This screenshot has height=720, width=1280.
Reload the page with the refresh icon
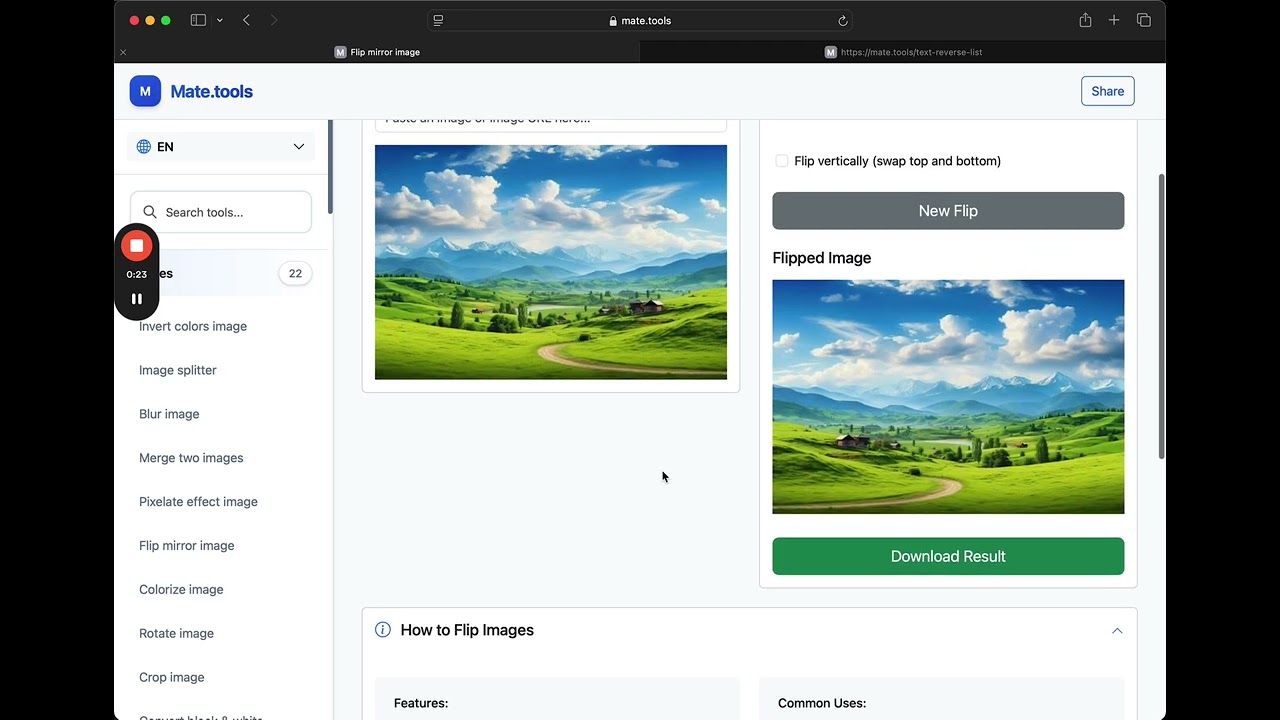click(x=843, y=20)
